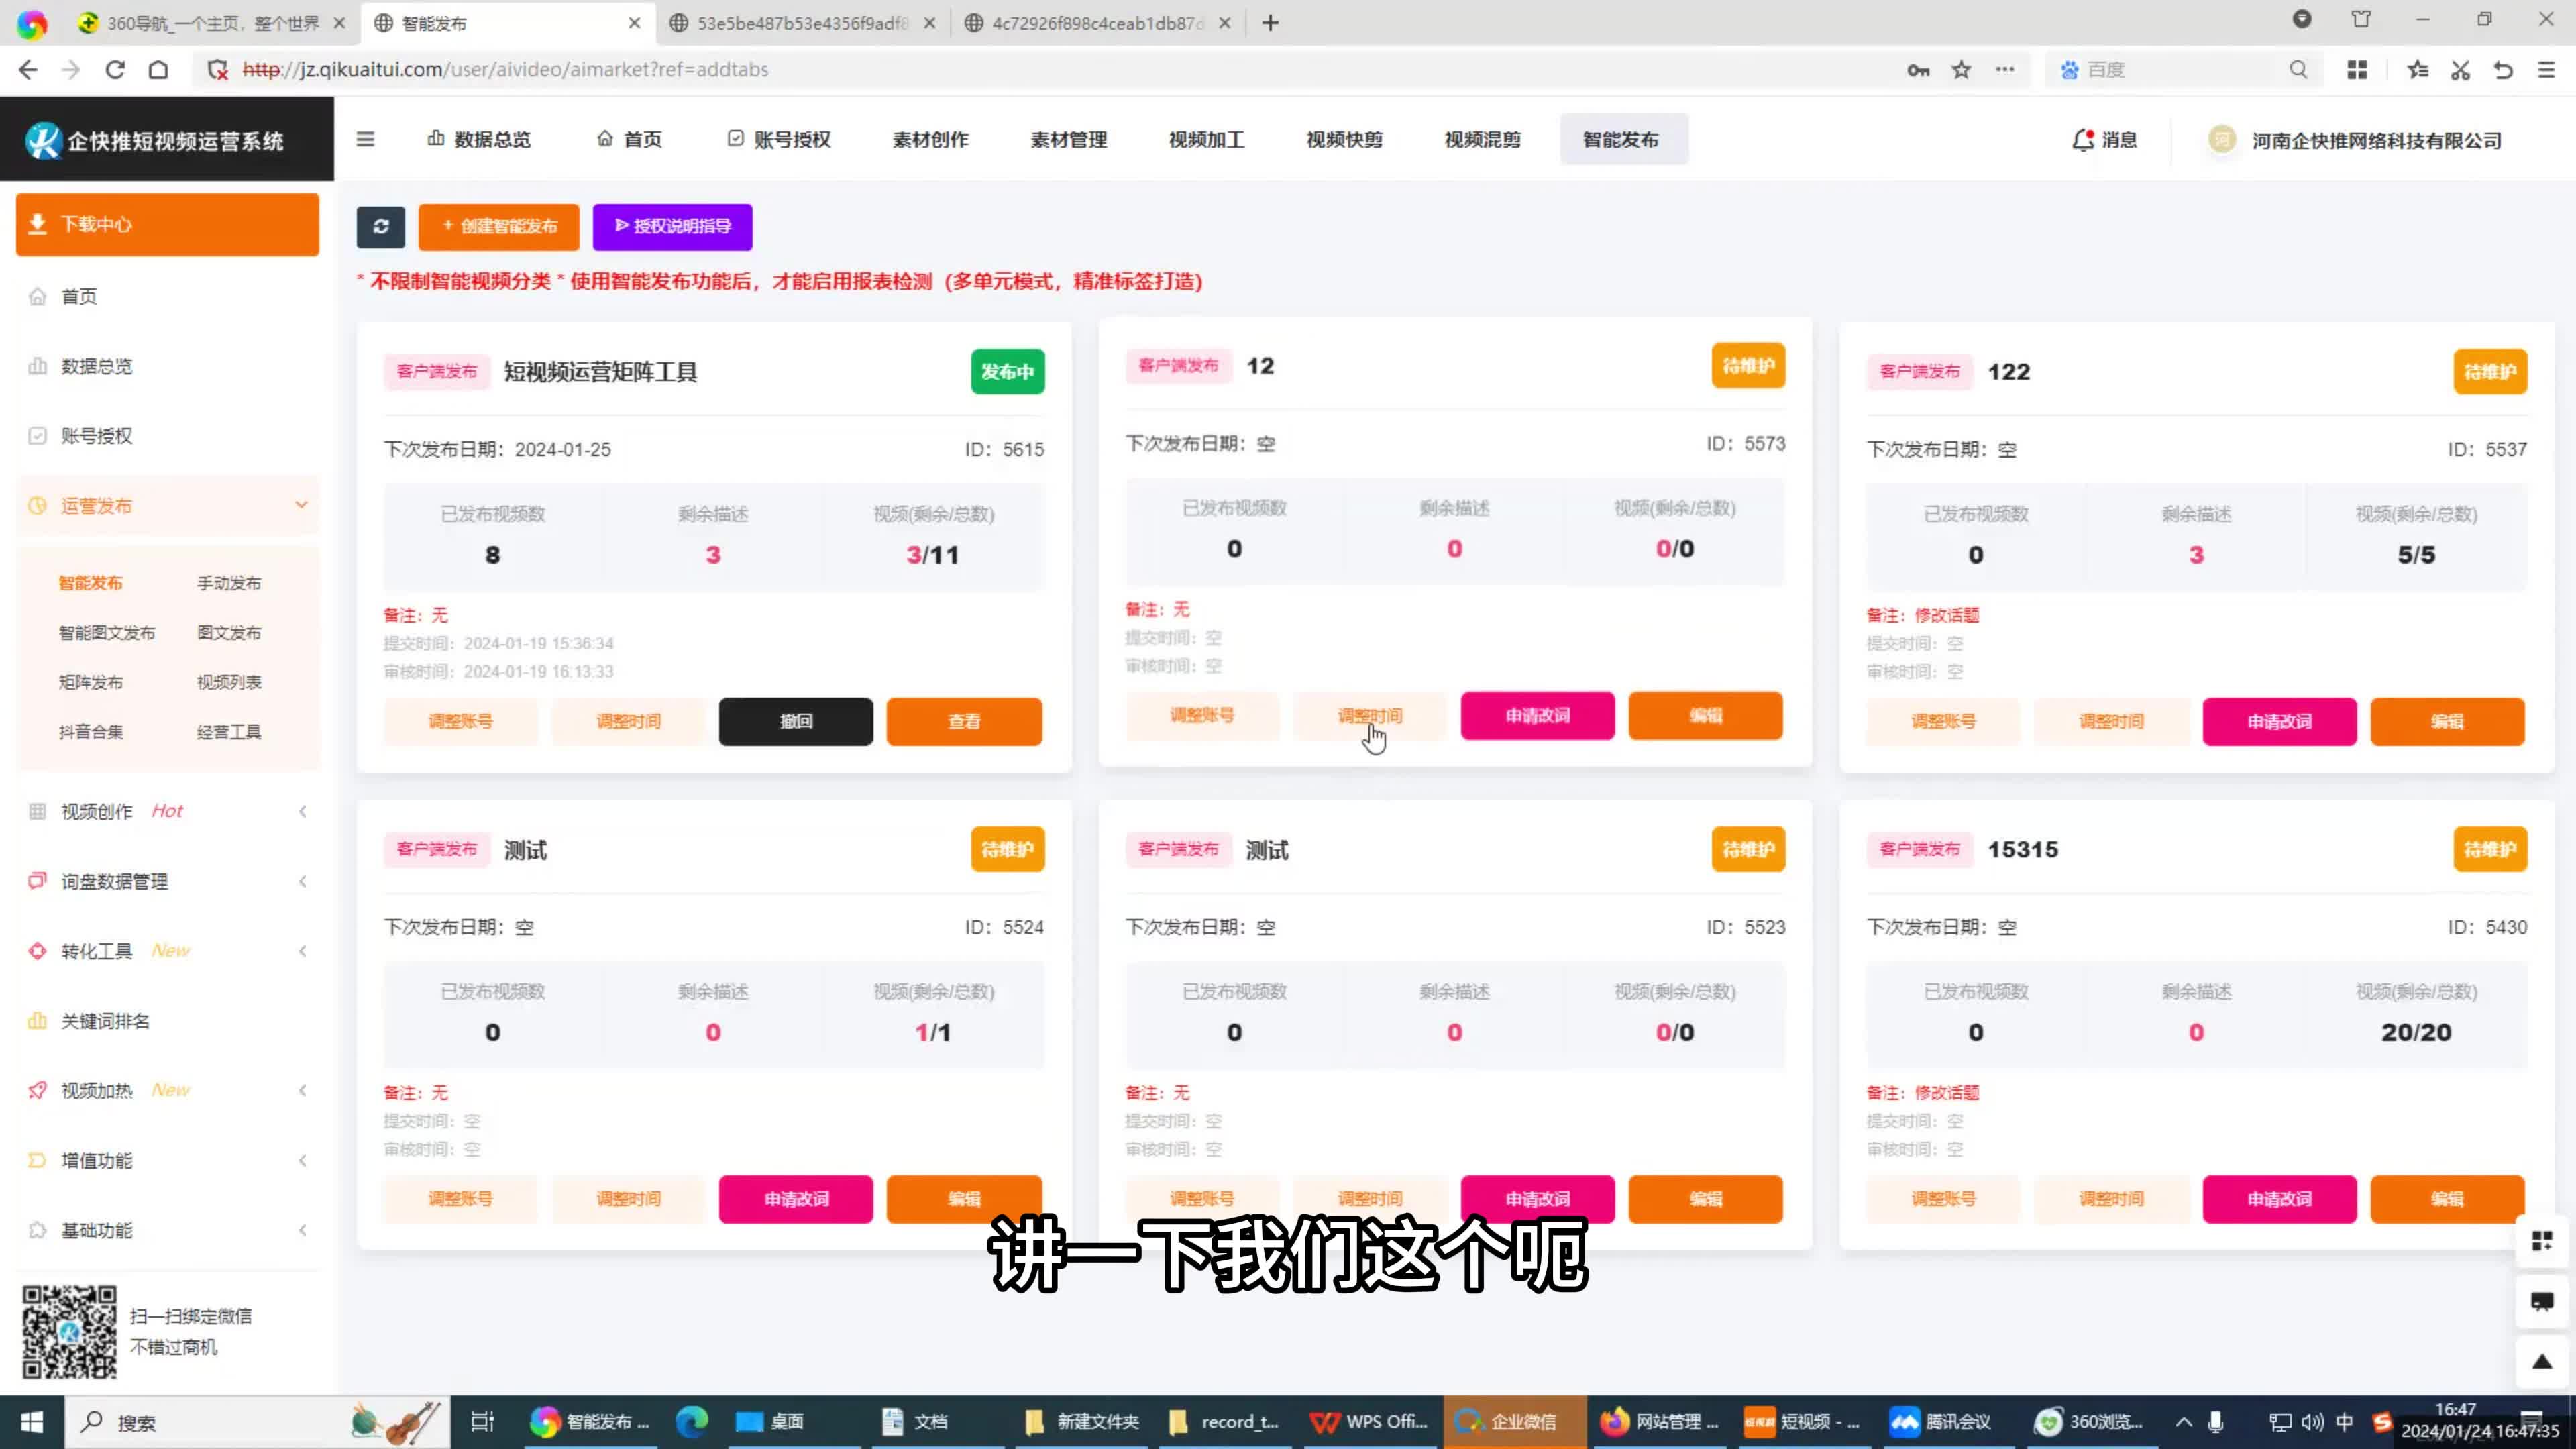Viewport: 2576px width, 1449px height.
Task: Click the 创建智能发布 button
Action: click(x=498, y=227)
